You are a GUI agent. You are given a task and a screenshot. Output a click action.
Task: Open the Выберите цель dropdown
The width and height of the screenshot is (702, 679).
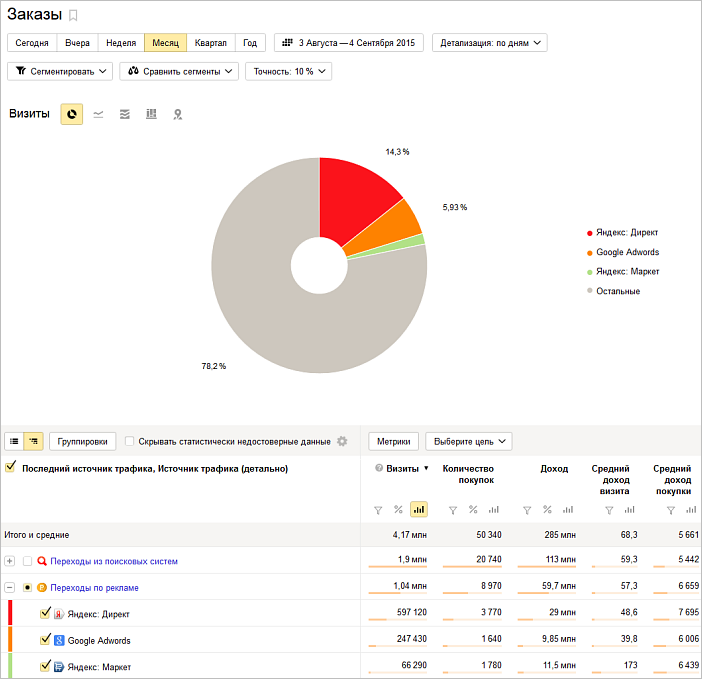pos(469,441)
